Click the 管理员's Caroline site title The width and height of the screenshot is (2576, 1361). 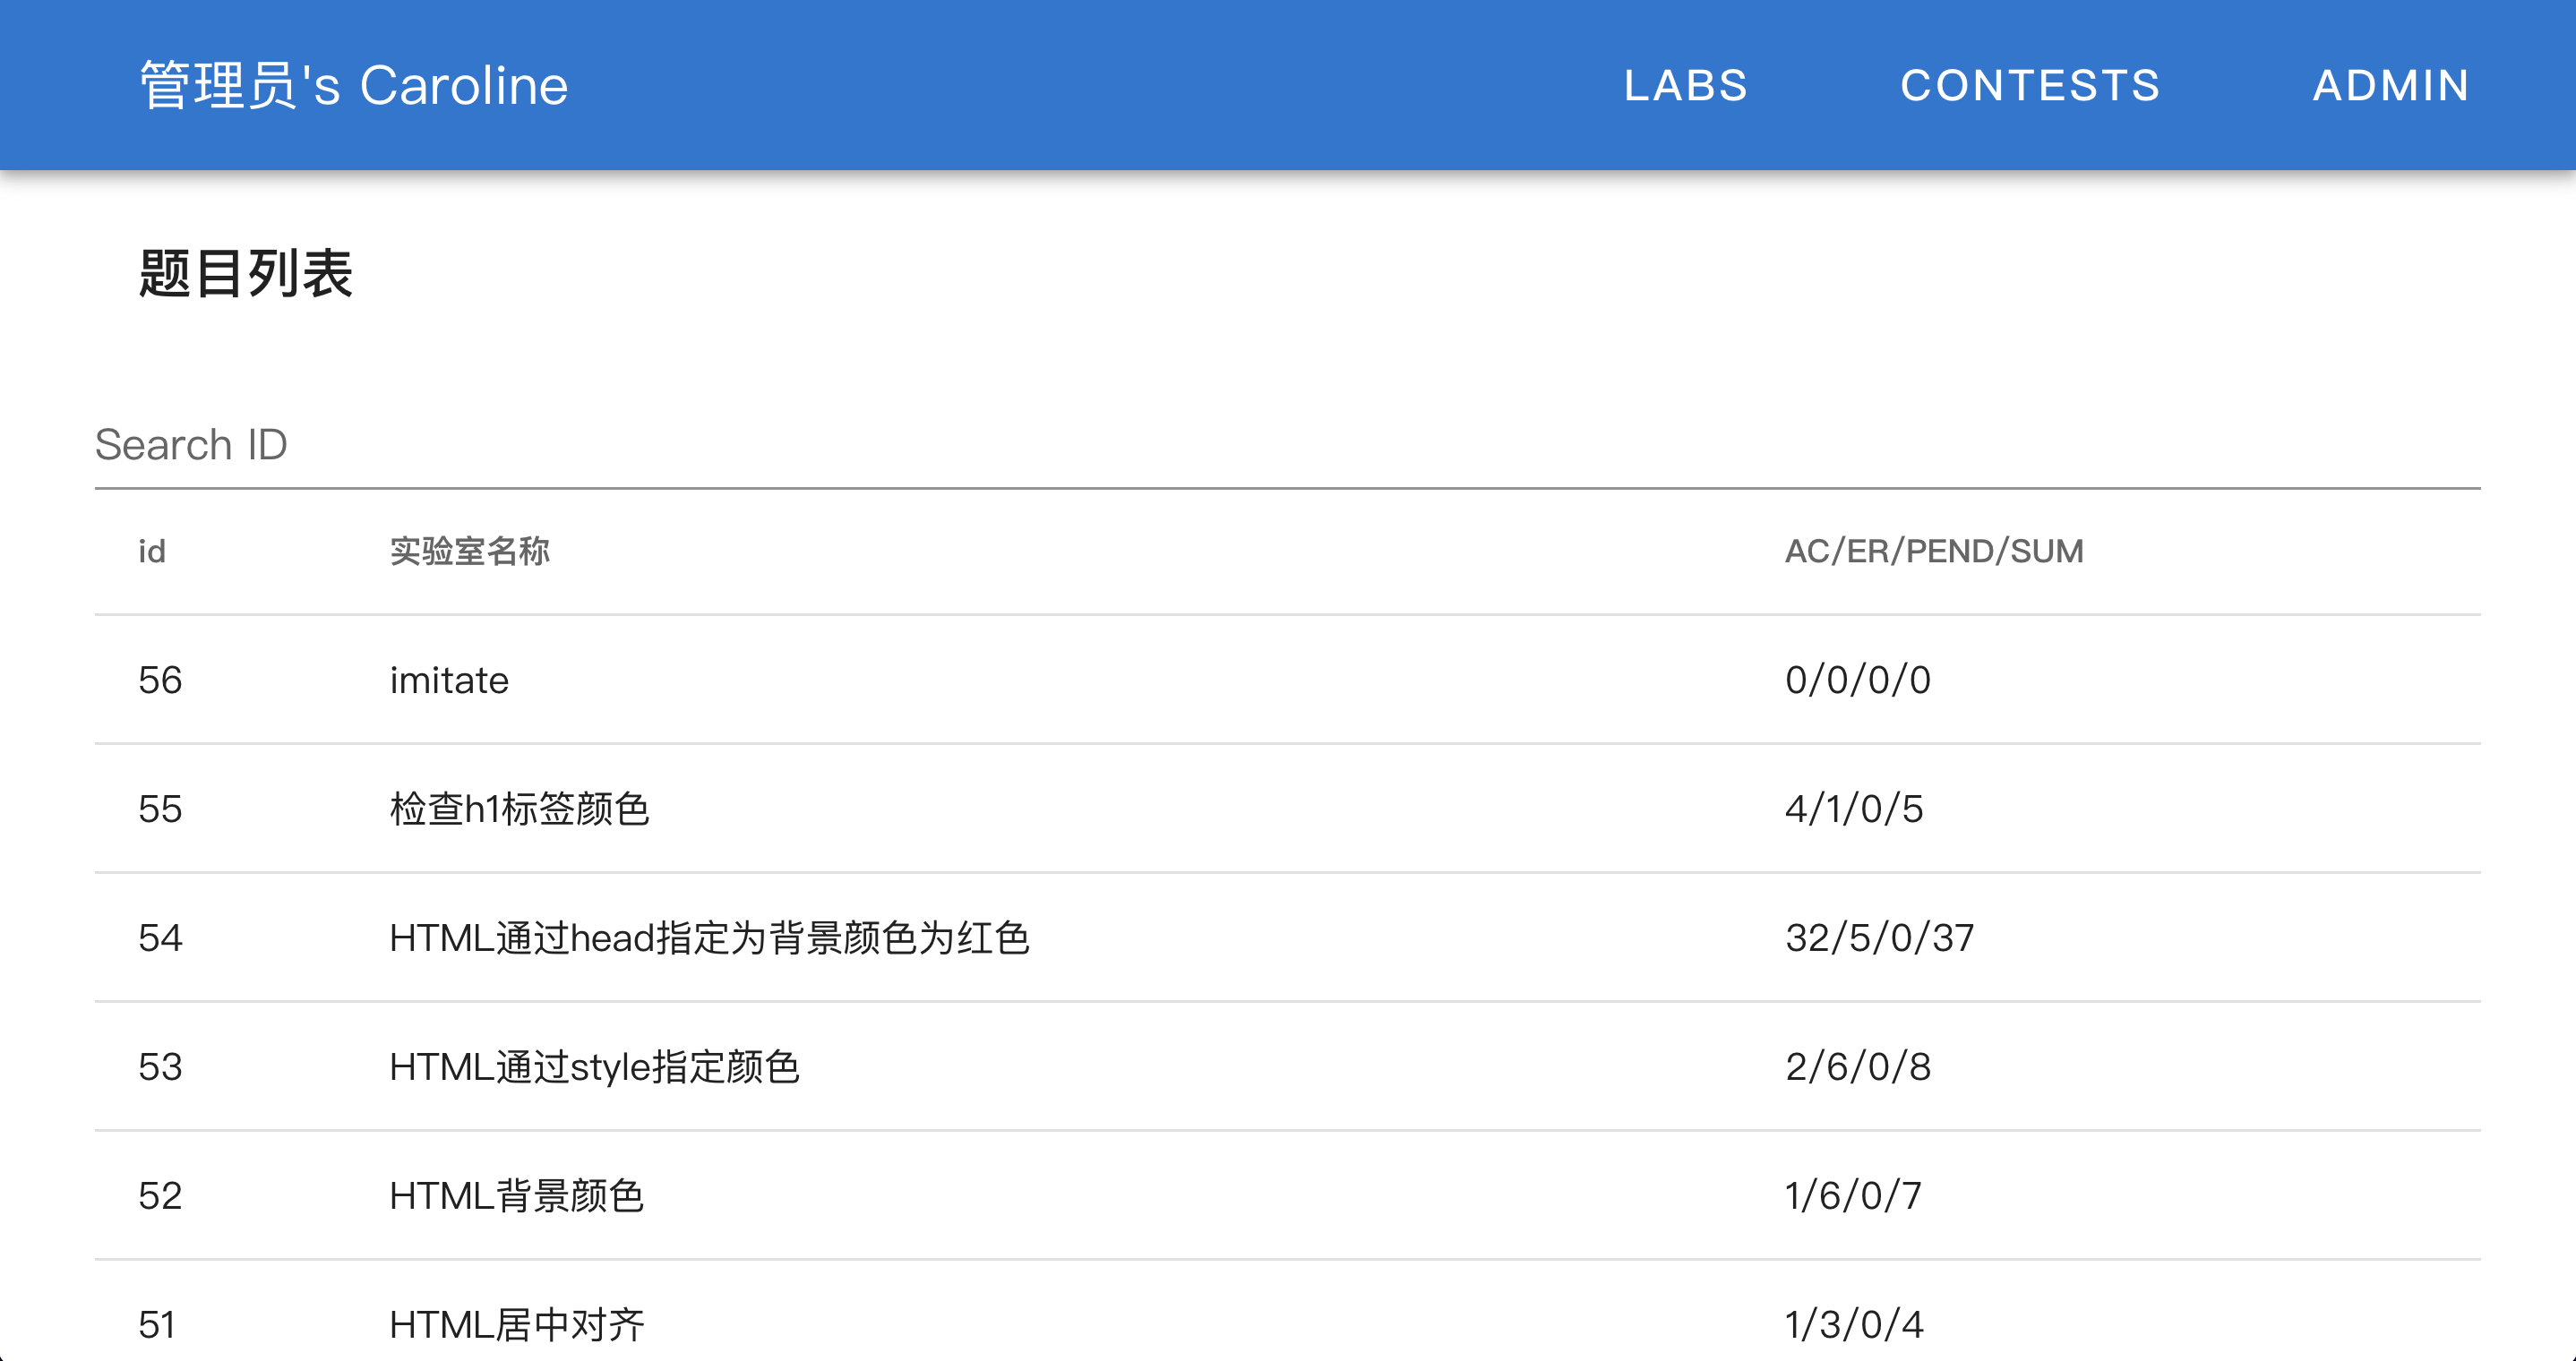[x=354, y=85]
